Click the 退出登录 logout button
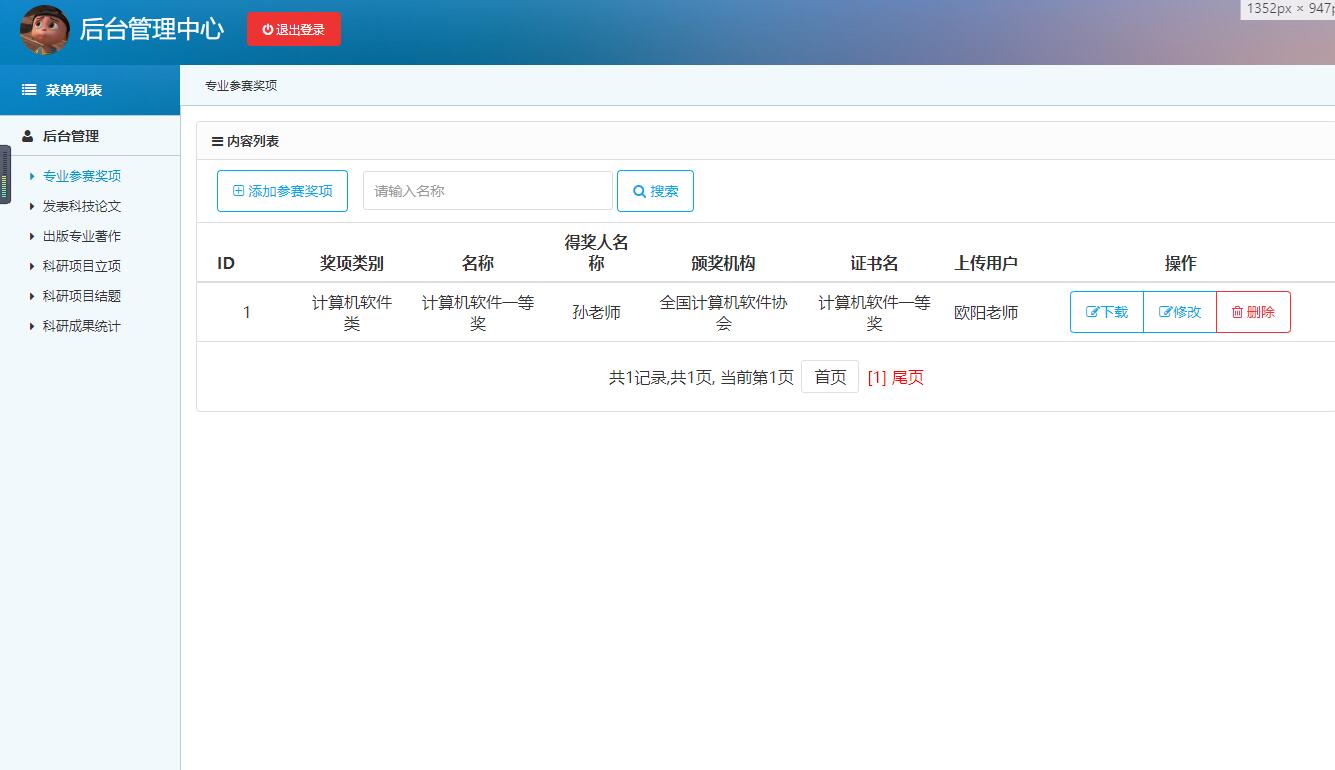Viewport: 1335px width, 770px height. click(x=293, y=29)
